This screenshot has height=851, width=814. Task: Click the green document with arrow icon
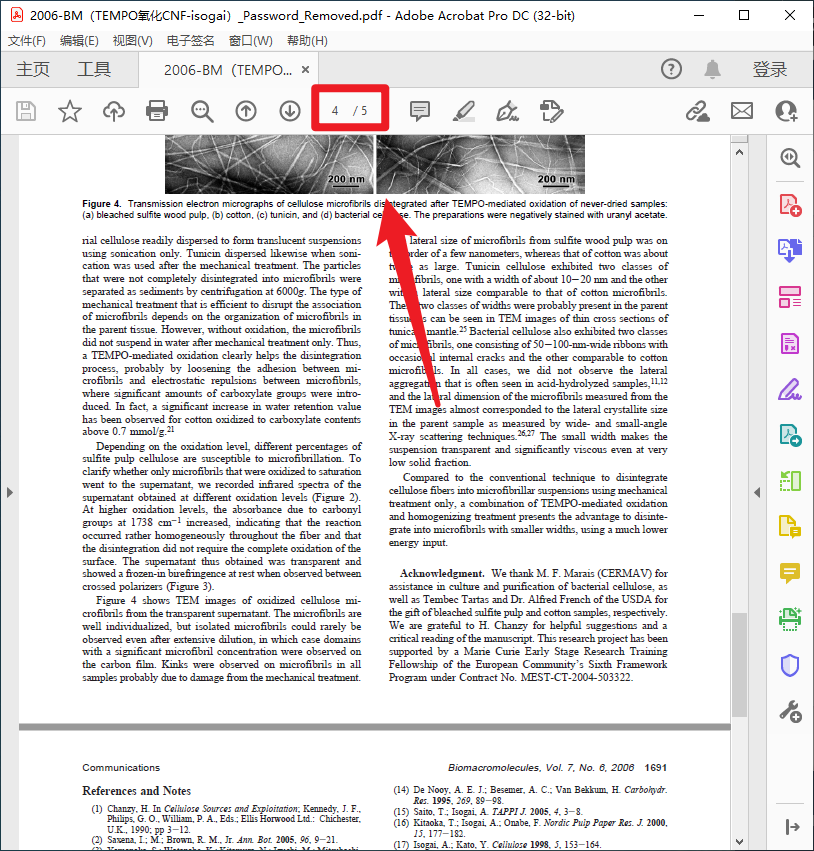pos(790,435)
